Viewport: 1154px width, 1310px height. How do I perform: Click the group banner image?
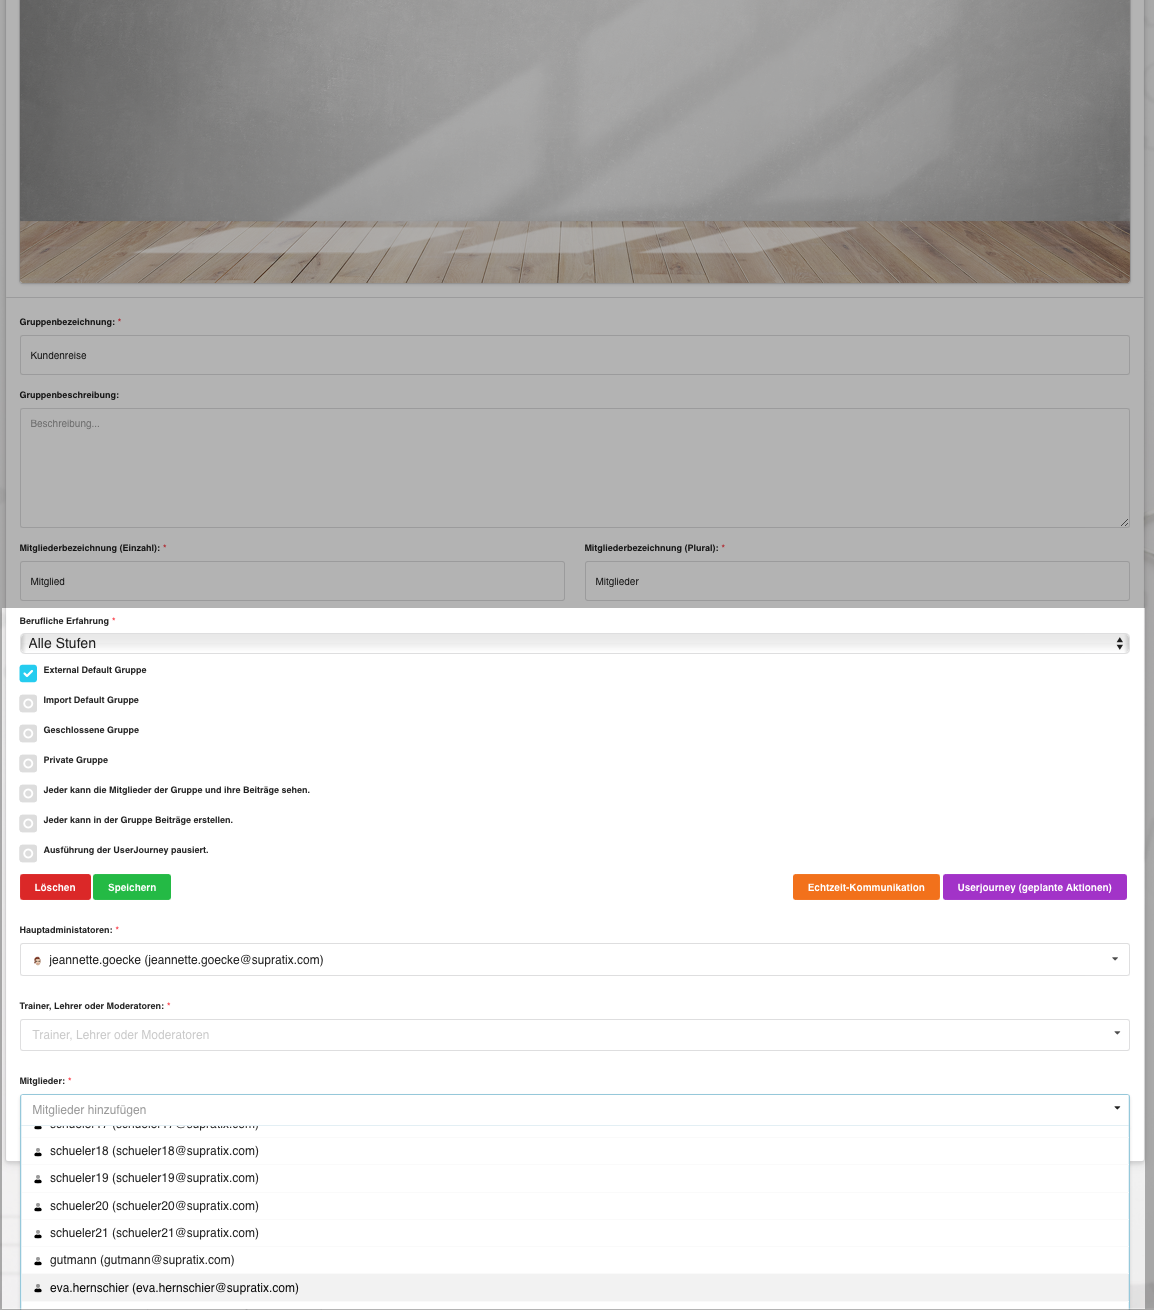click(x=574, y=140)
